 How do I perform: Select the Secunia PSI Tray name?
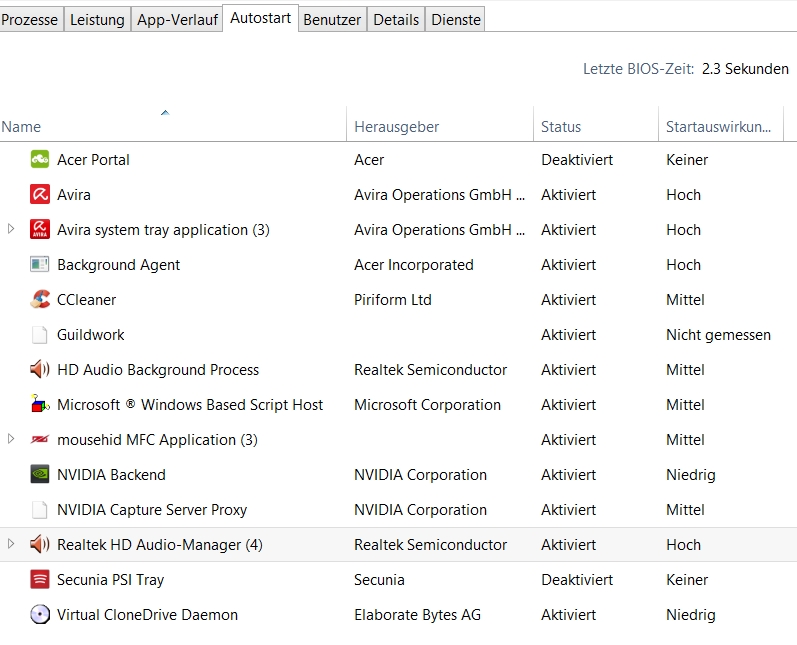point(110,579)
